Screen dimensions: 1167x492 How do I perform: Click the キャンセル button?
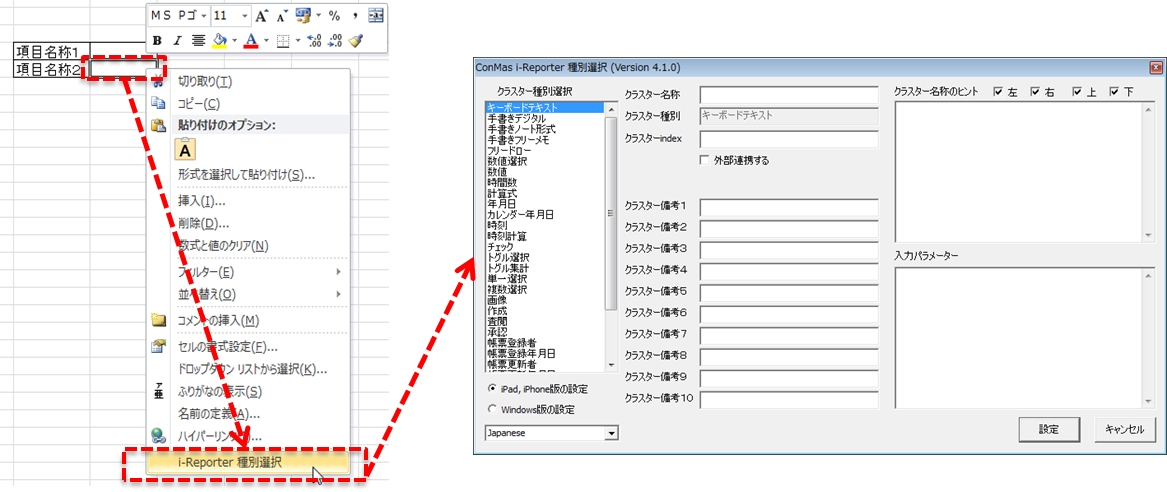(x=1126, y=428)
